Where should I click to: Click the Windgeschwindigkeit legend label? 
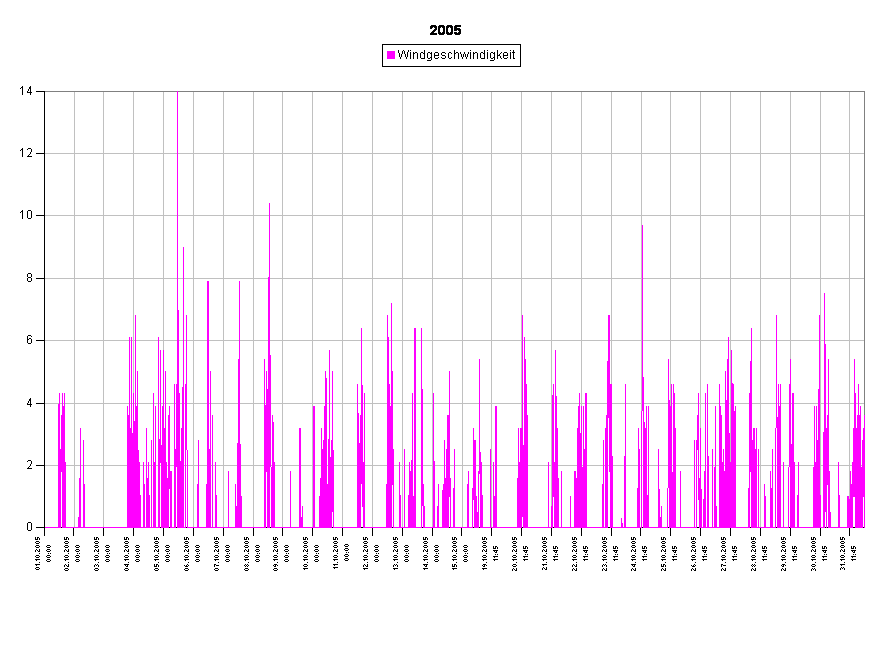[456, 56]
